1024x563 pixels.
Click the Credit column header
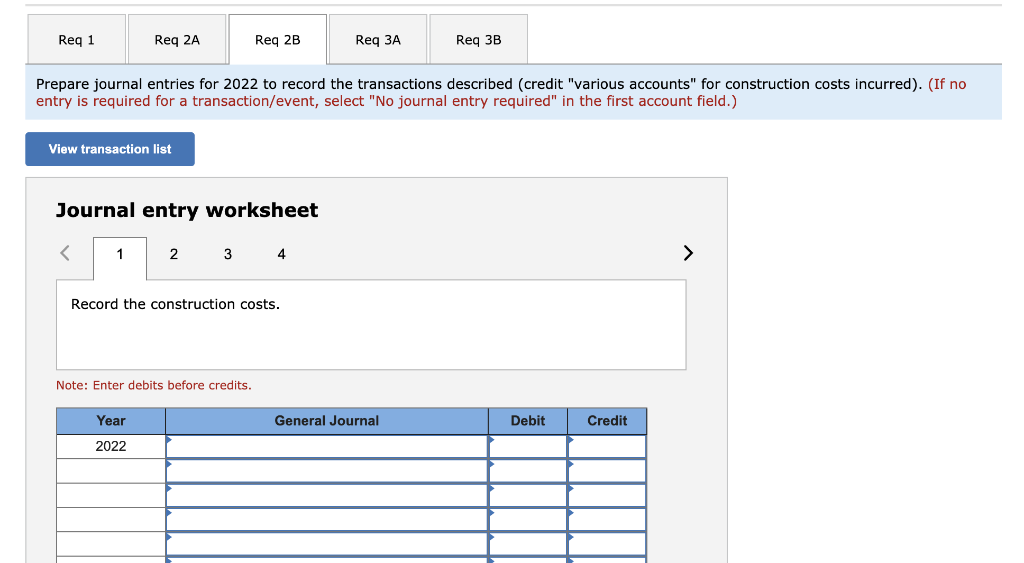pyautogui.click(x=607, y=421)
